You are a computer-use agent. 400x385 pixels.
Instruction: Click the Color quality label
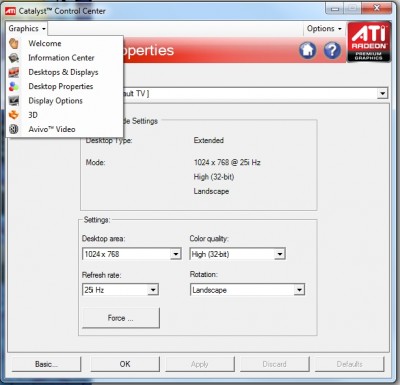pyautogui.click(x=209, y=239)
